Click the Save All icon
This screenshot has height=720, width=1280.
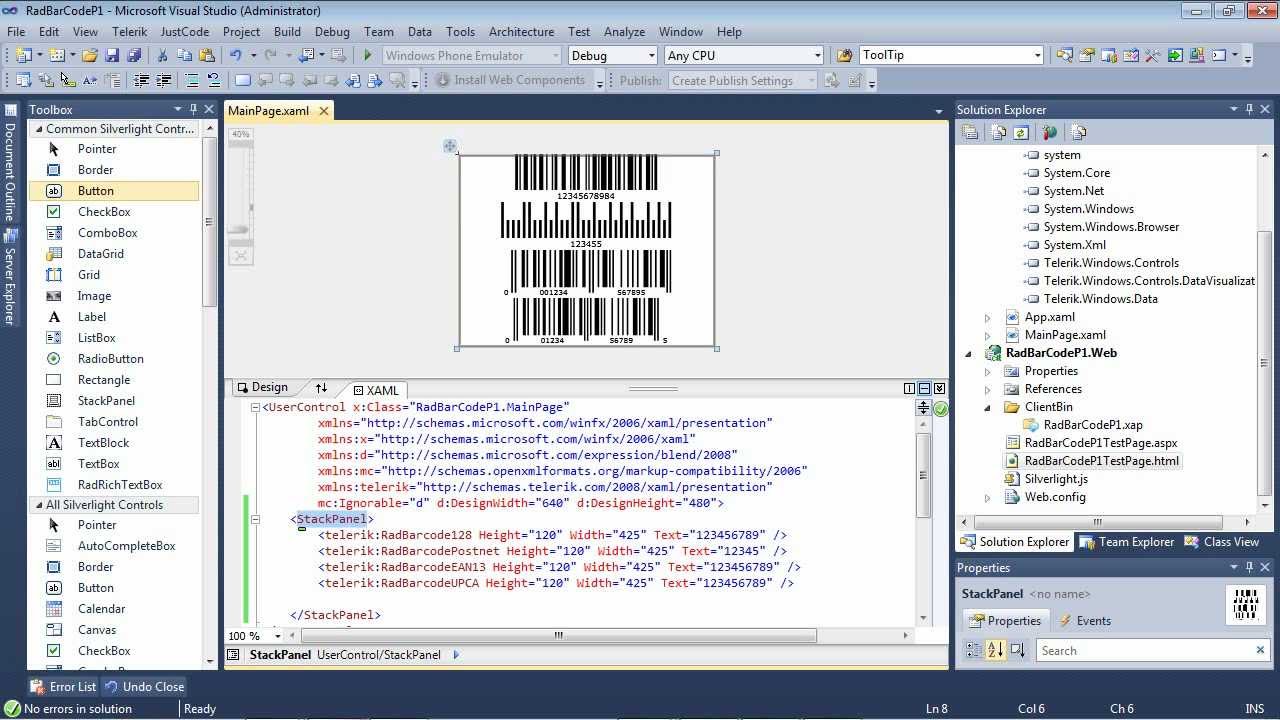134,55
